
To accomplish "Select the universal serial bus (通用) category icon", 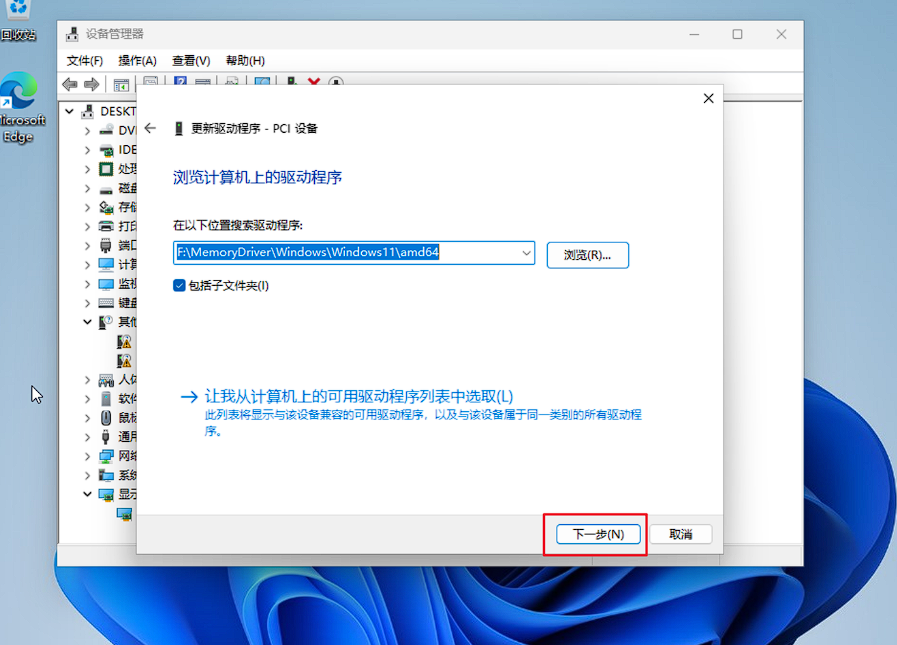I will (106, 437).
